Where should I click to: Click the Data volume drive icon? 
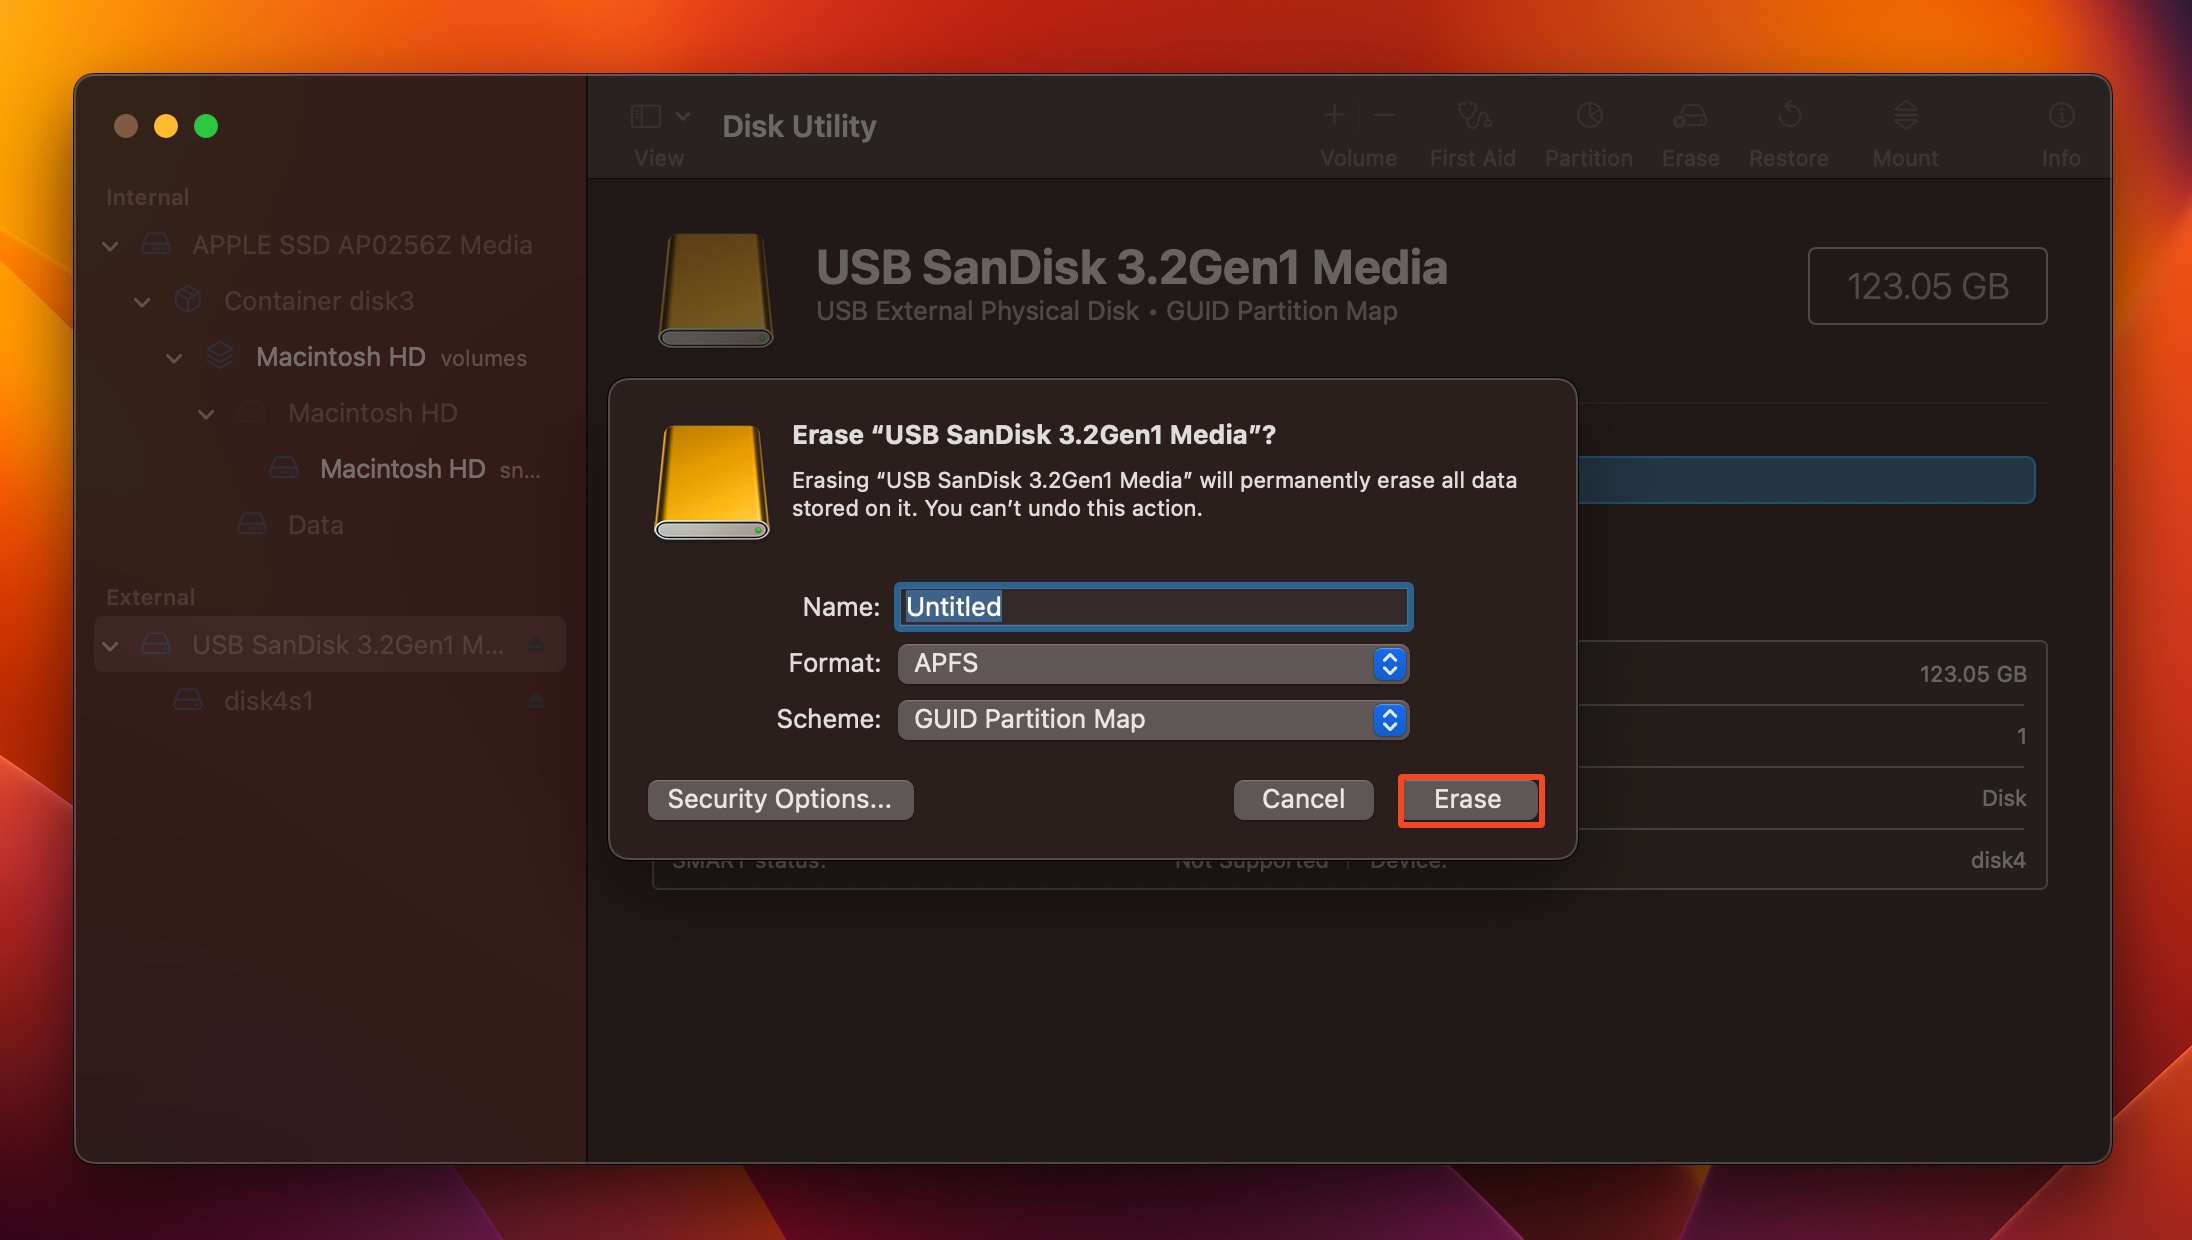(x=252, y=524)
